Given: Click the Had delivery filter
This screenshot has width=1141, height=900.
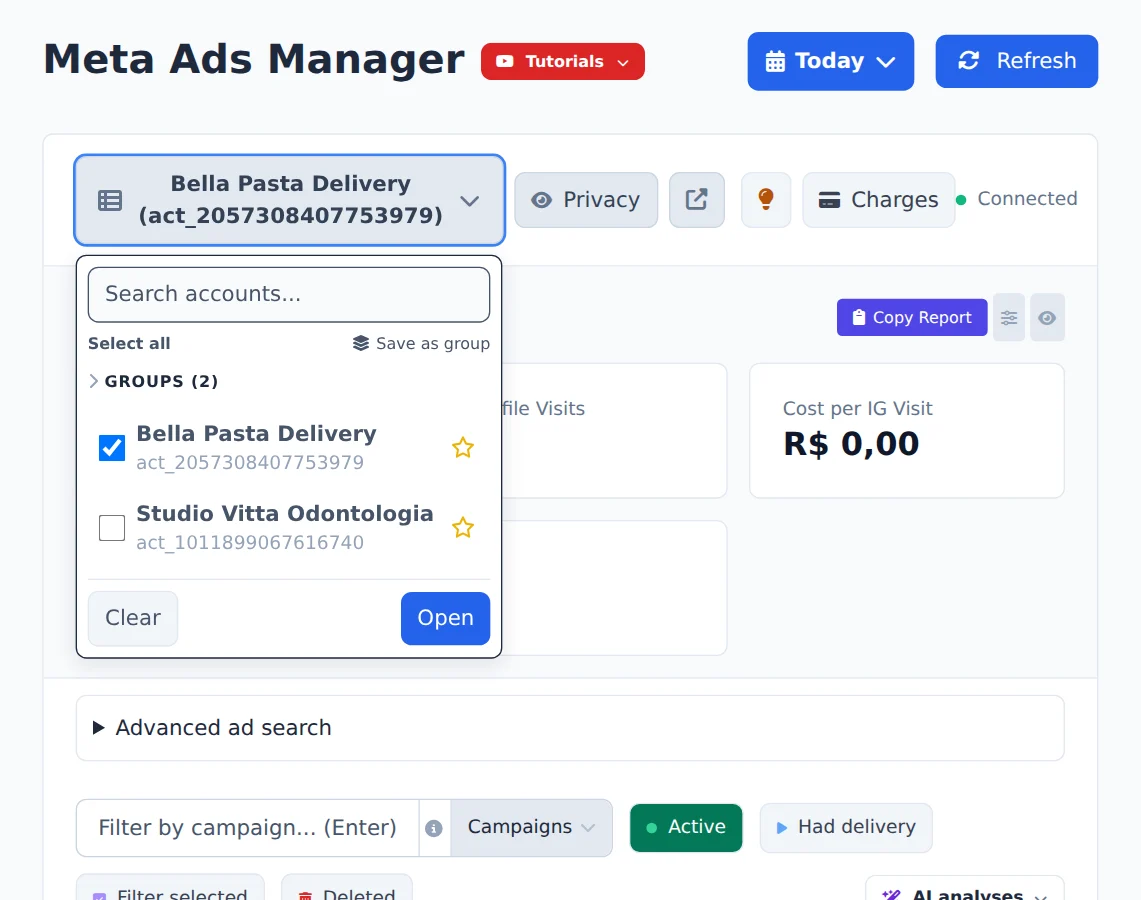Looking at the screenshot, I should point(846,827).
